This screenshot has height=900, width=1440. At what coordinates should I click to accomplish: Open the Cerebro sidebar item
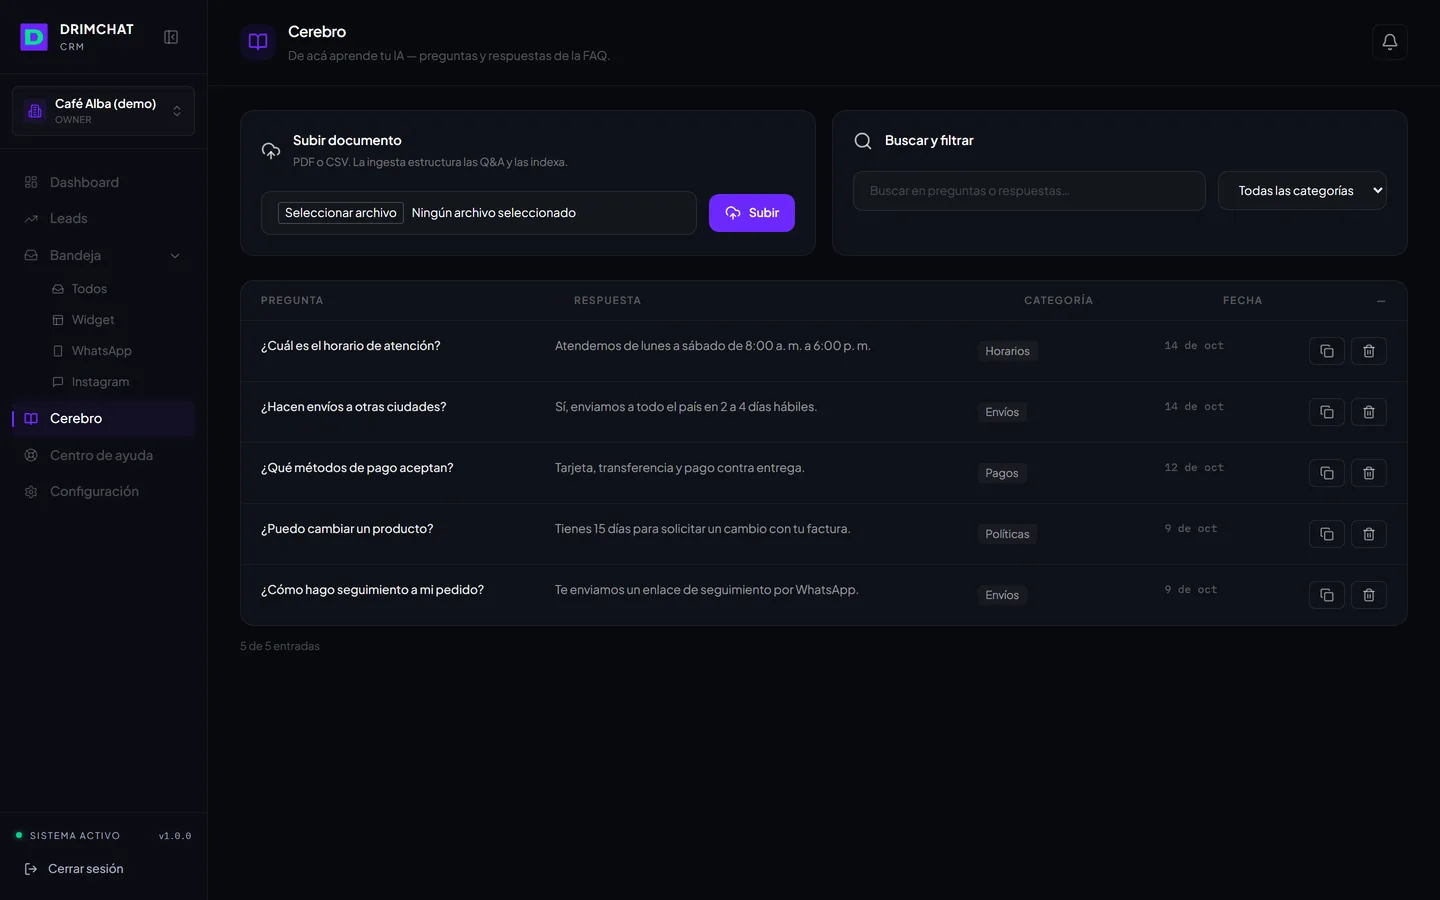103,418
